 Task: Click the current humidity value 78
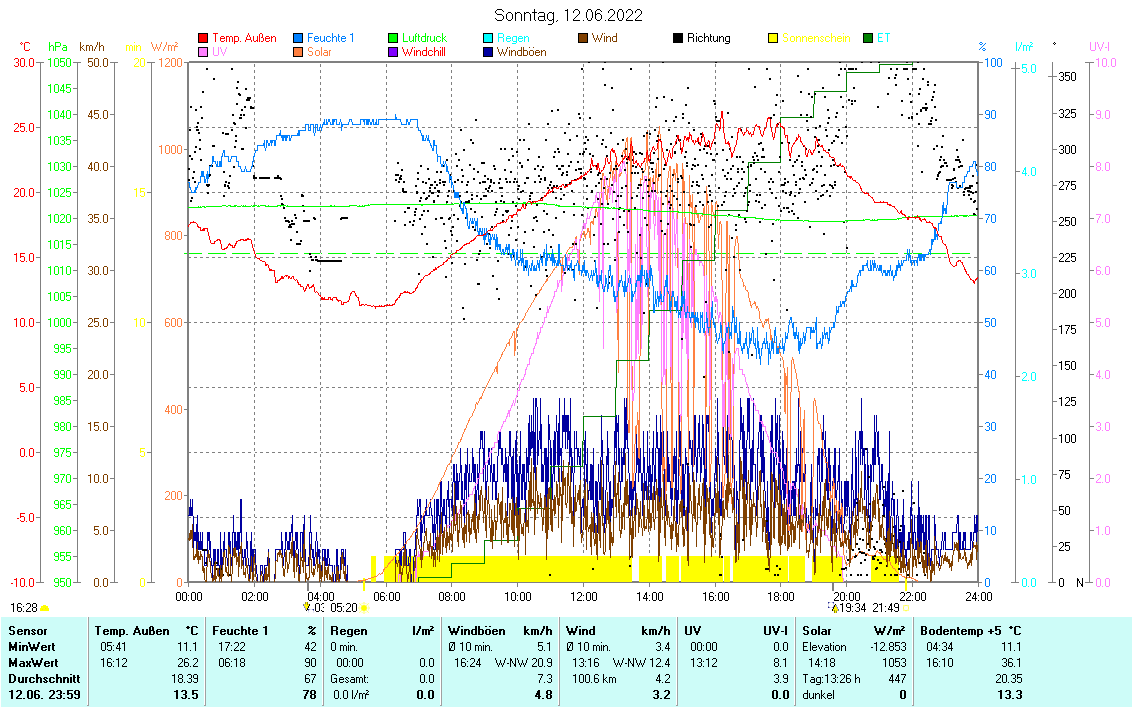point(310,695)
